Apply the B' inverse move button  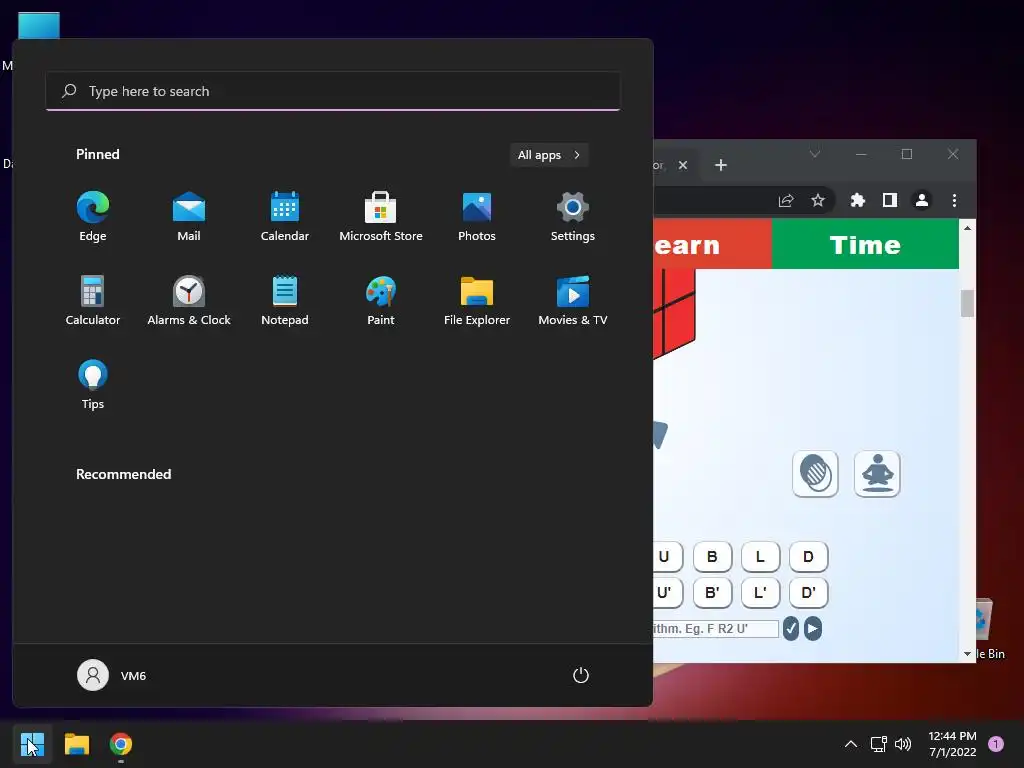[712, 593]
